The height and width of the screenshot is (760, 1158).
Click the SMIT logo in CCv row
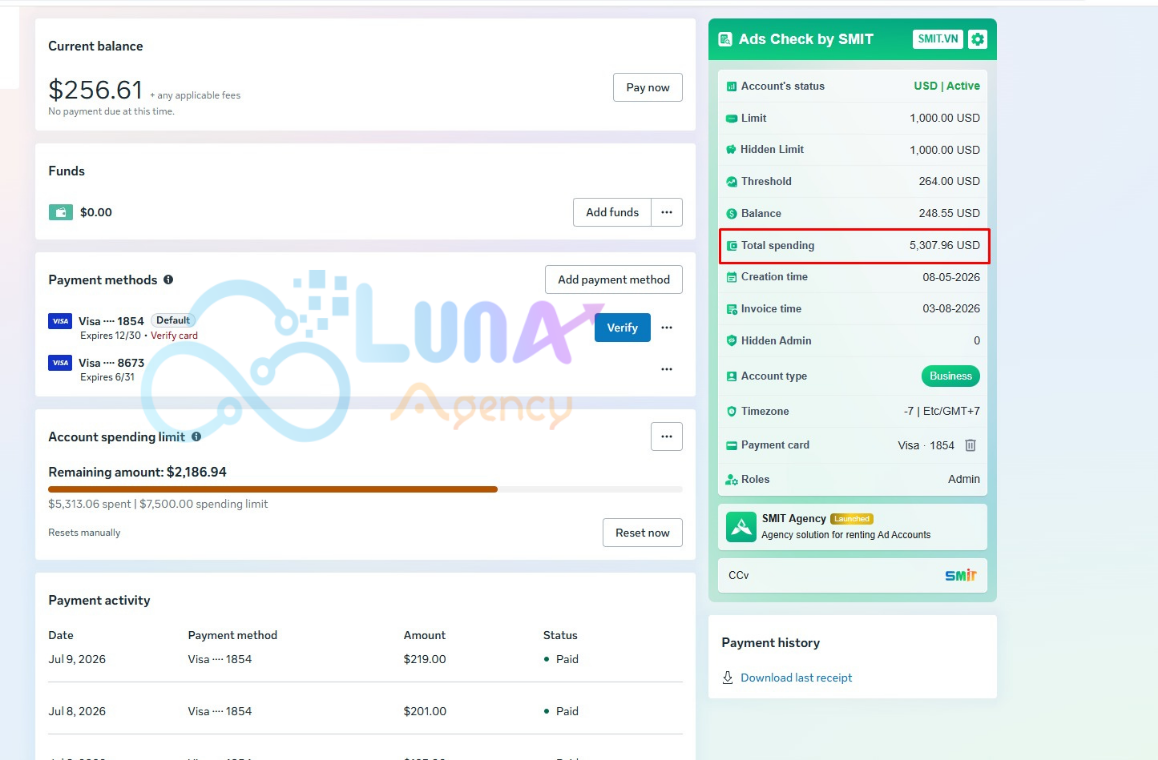click(961, 575)
